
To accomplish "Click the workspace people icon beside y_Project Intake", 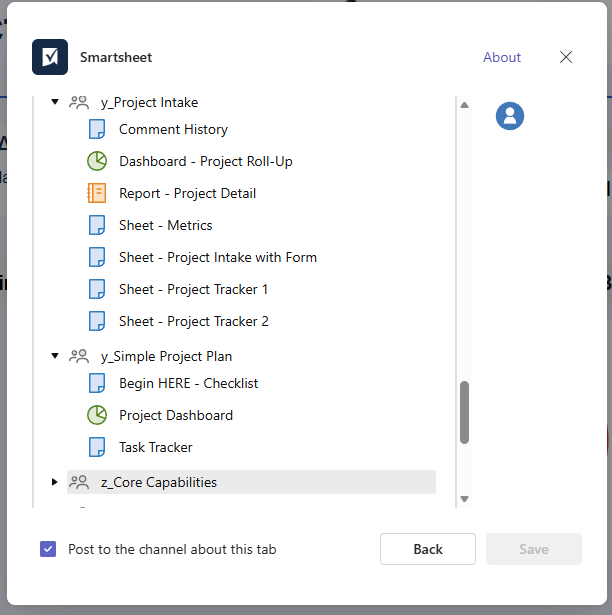I will tap(79, 102).
